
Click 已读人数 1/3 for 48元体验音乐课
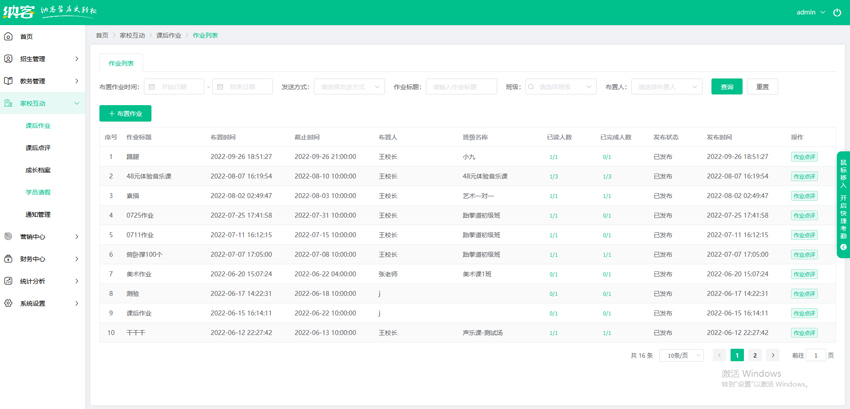coord(553,177)
